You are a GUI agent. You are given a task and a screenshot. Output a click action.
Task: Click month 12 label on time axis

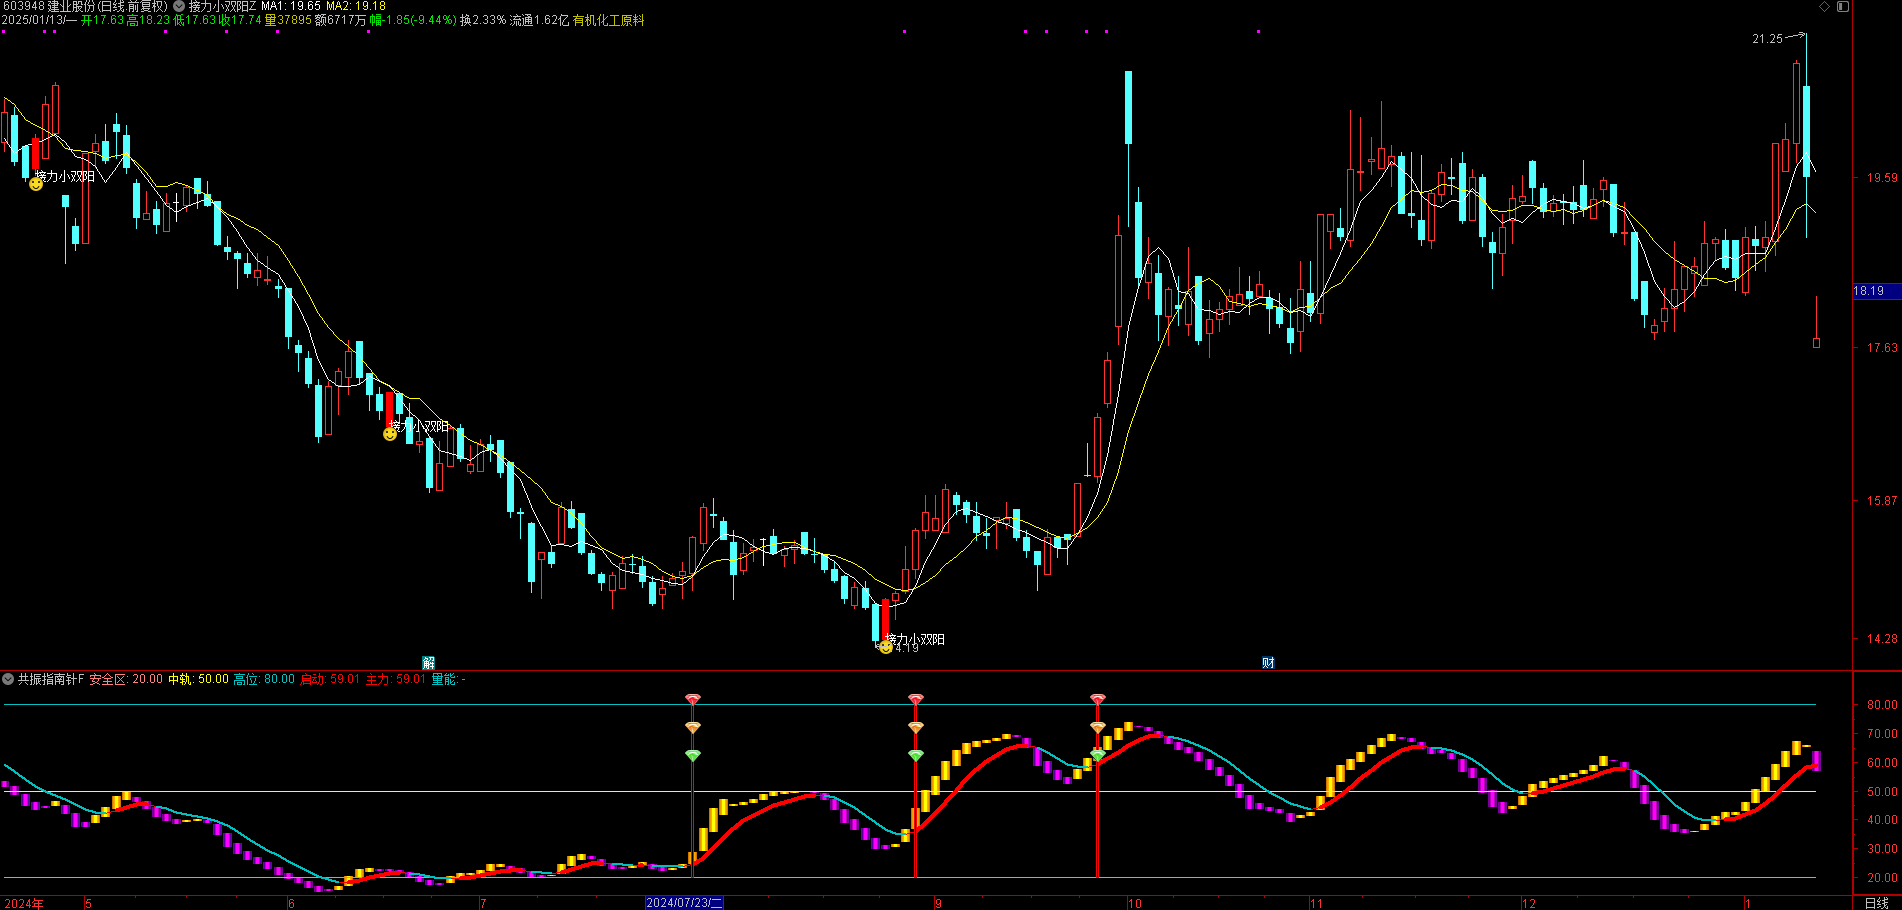[1529, 903]
